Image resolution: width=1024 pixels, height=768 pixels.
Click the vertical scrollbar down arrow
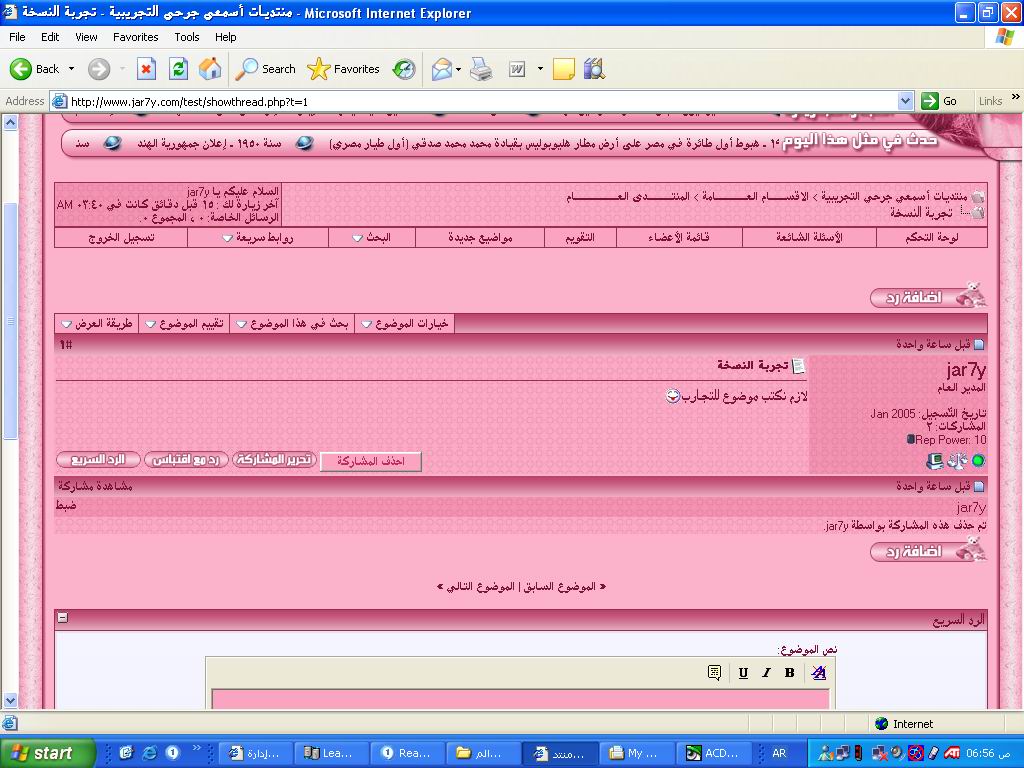10,701
